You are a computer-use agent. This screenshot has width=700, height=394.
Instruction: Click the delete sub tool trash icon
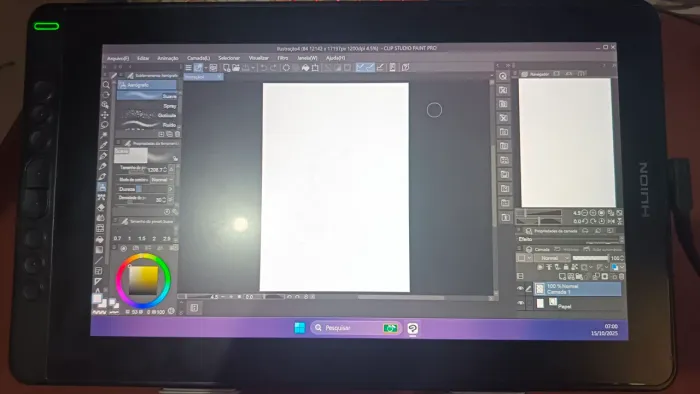(177, 134)
